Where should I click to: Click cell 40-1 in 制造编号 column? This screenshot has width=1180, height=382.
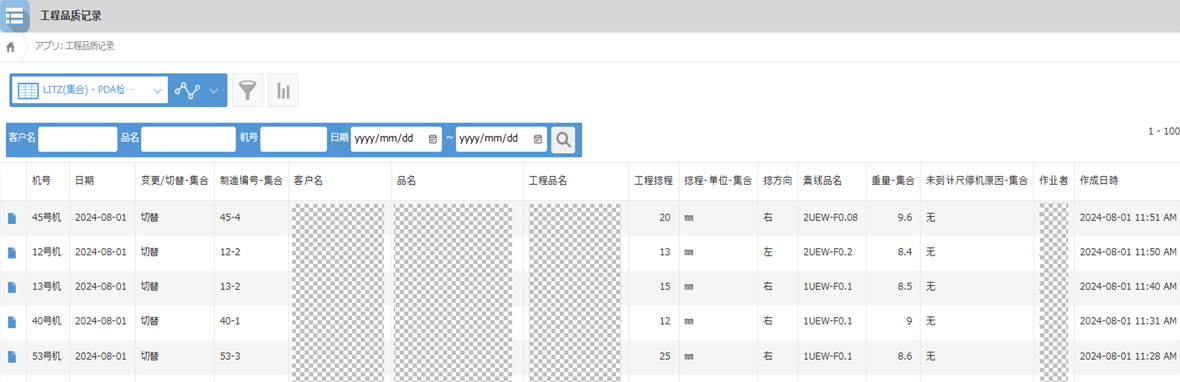coord(230,322)
